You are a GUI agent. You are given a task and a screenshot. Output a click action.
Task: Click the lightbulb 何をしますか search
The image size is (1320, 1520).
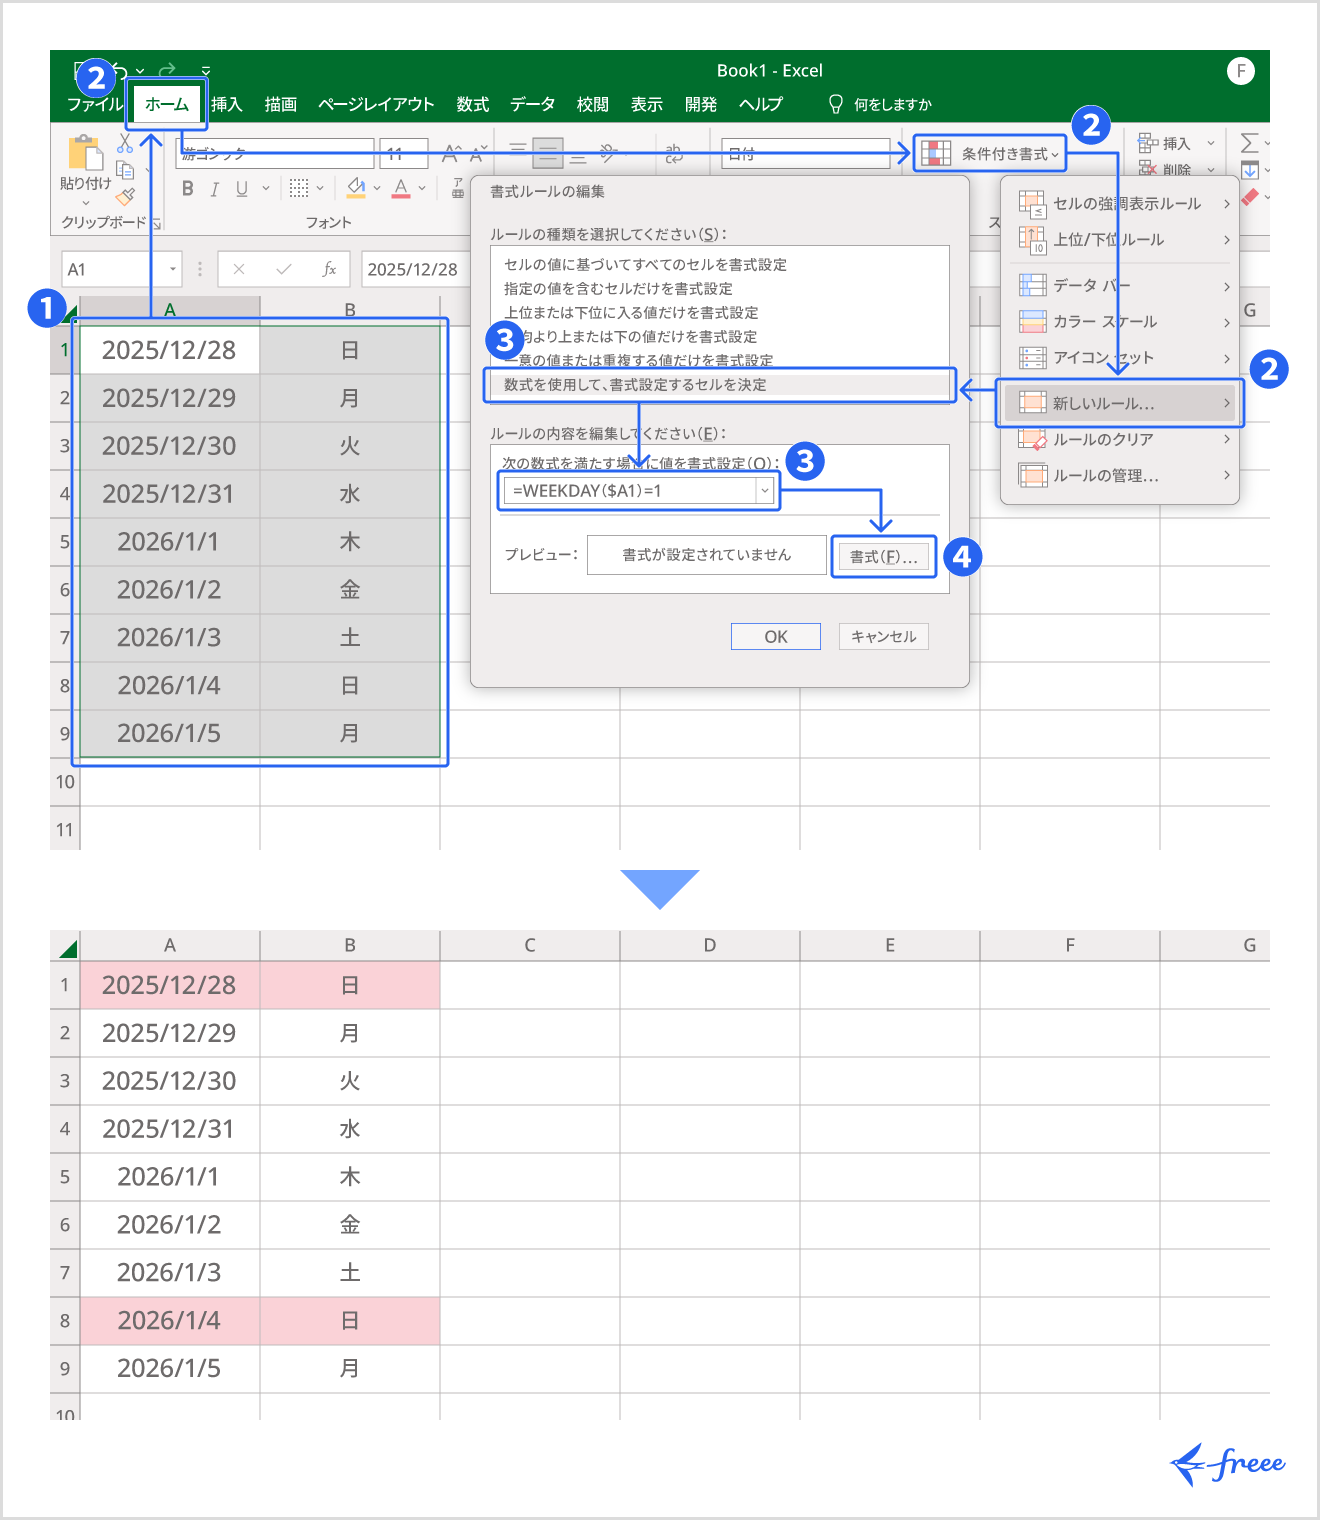pos(880,104)
